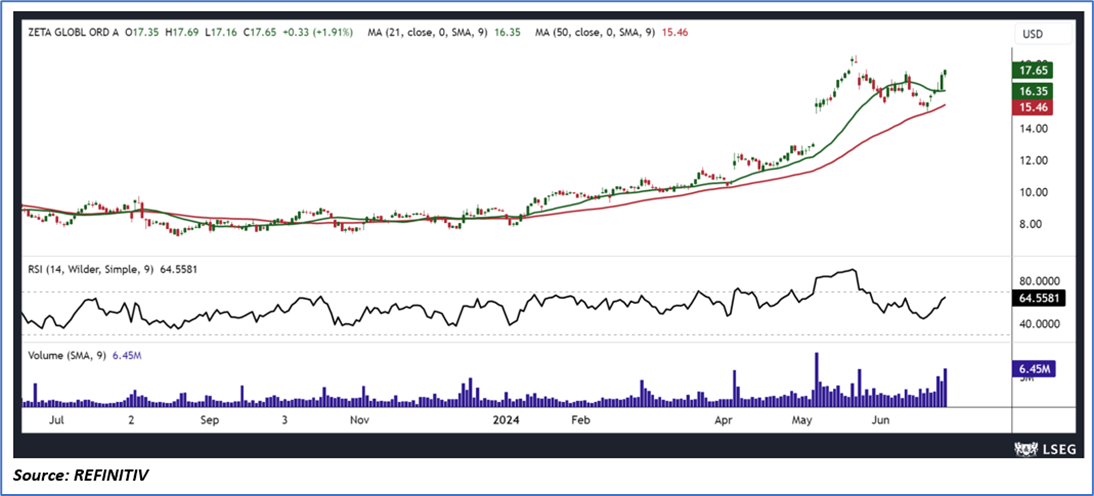Click the 8.00 price axis label
This screenshot has width=1094, height=496.
[x=1032, y=225]
